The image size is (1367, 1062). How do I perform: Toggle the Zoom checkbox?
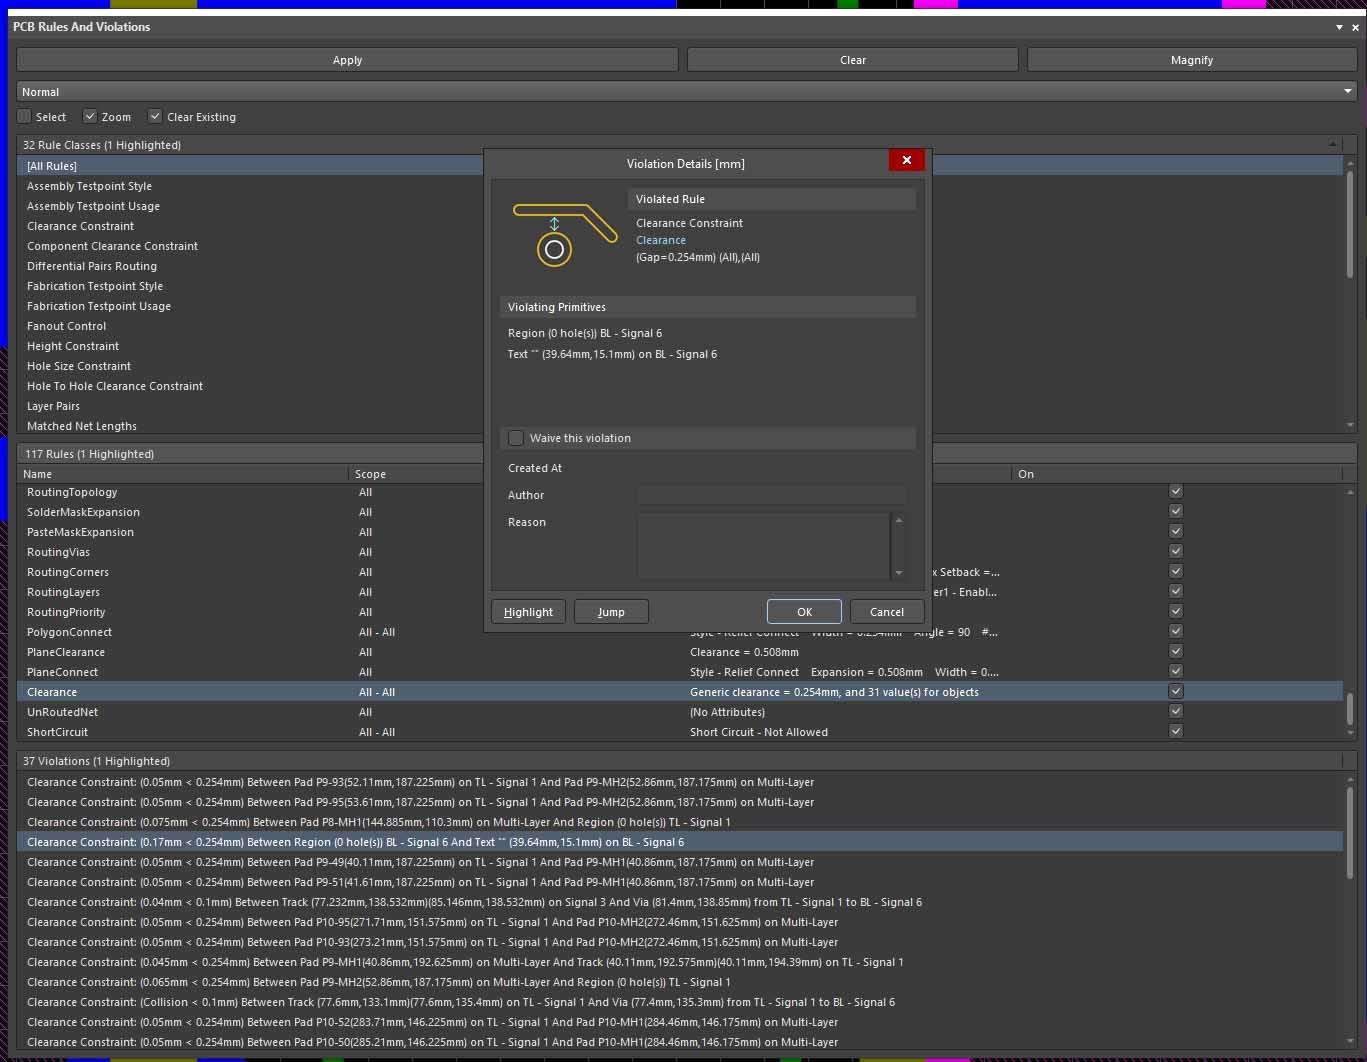point(90,117)
